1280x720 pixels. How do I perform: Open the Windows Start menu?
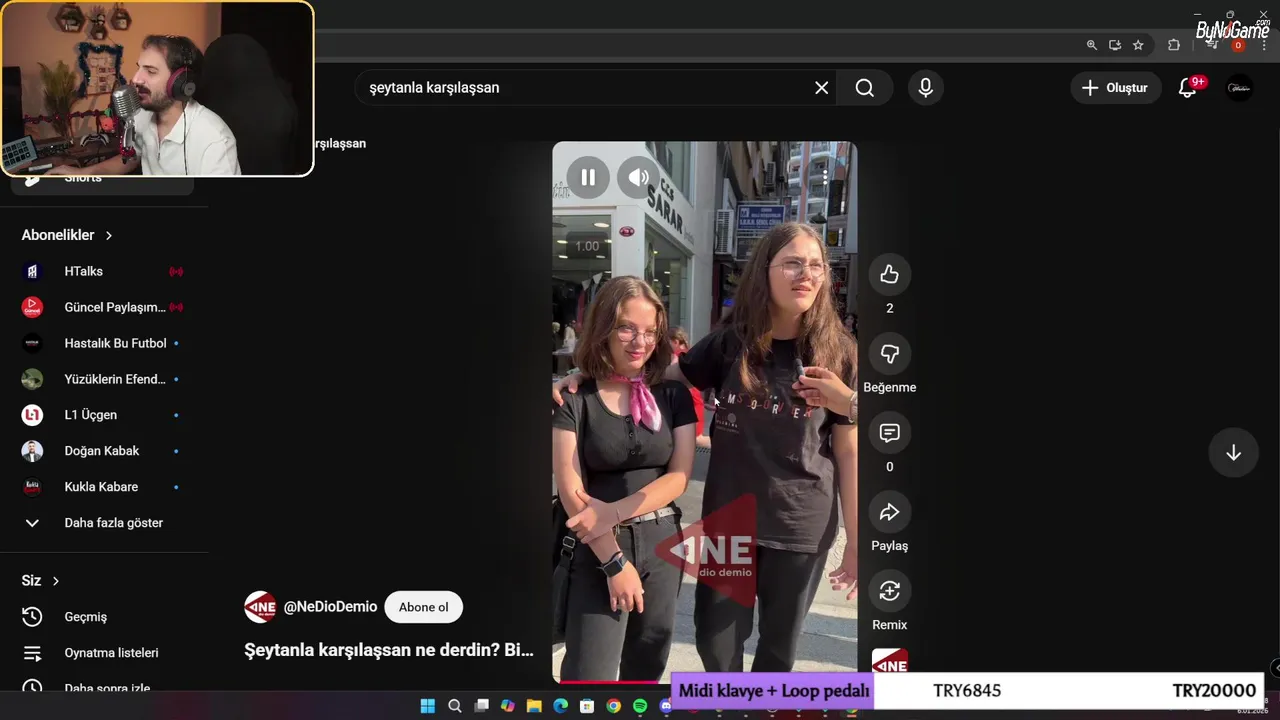point(428,706)
